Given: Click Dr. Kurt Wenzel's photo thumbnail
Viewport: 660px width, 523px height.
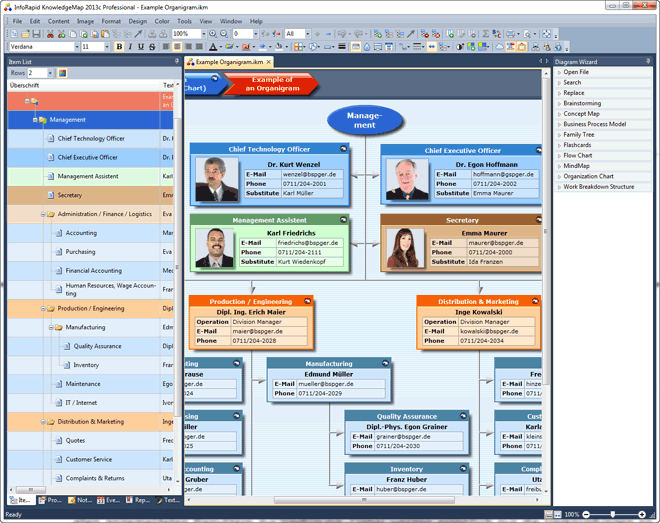Looking at the screenshot, I should point(217,180).
